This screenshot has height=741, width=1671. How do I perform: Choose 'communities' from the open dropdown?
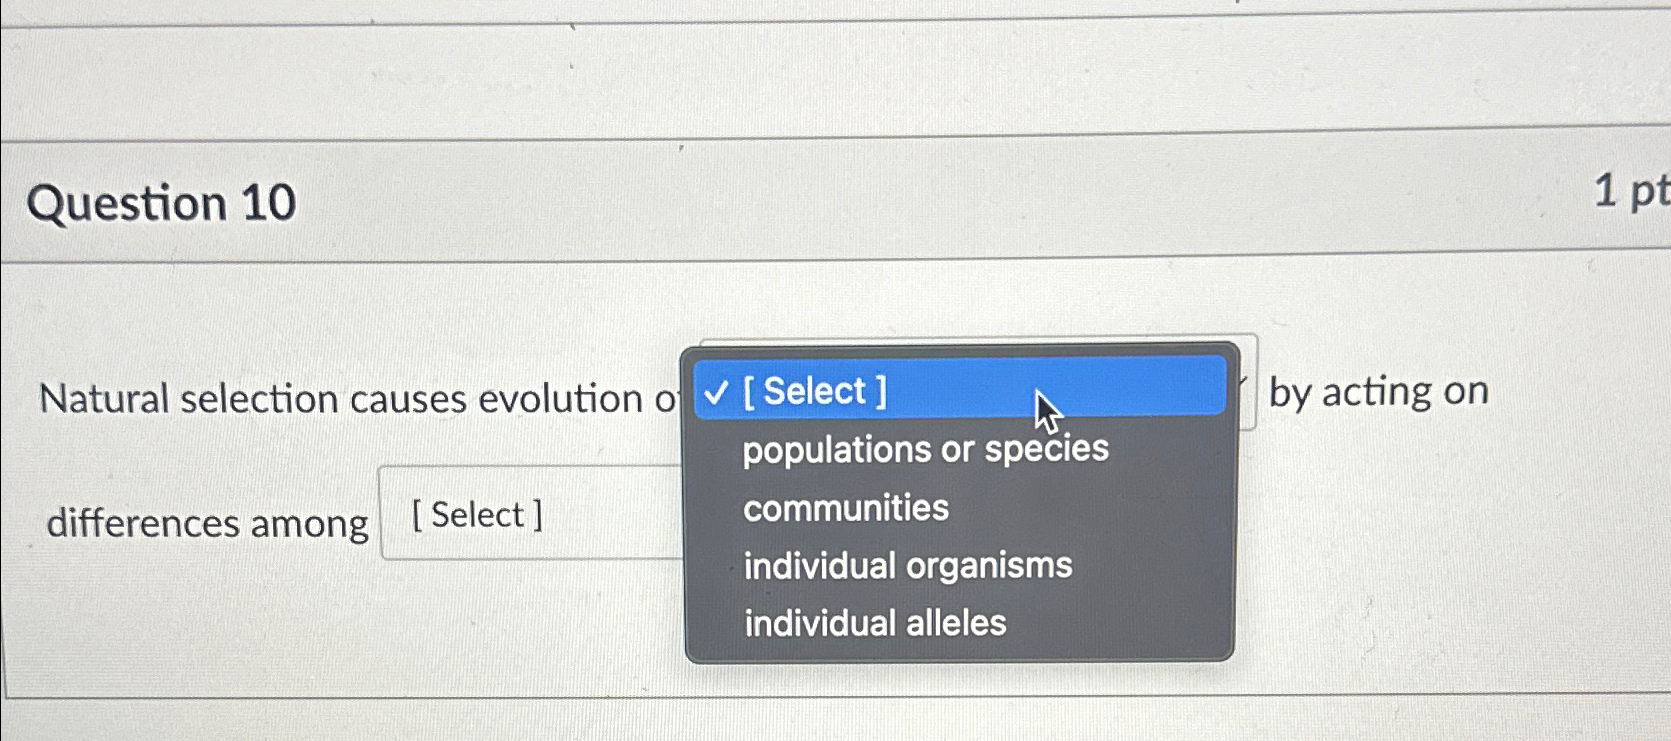click(x=845, y=508)
